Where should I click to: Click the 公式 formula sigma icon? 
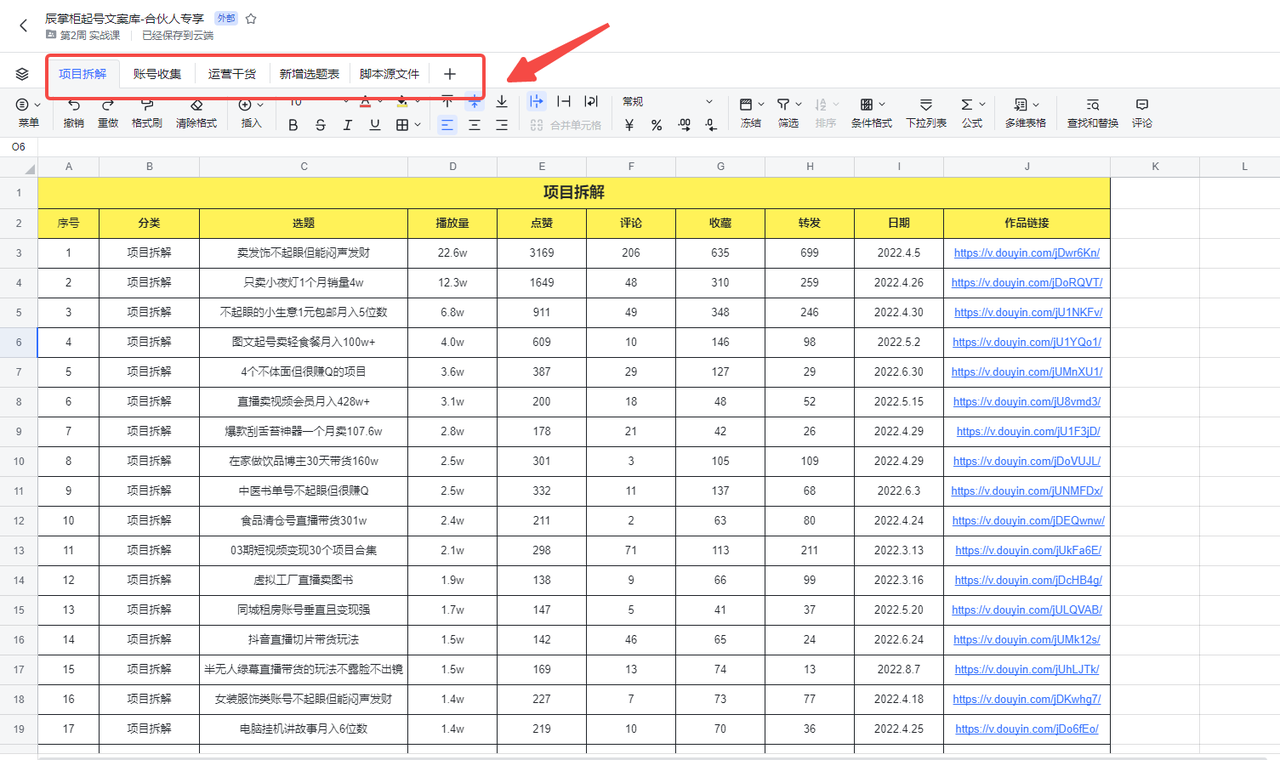point(966,104)
